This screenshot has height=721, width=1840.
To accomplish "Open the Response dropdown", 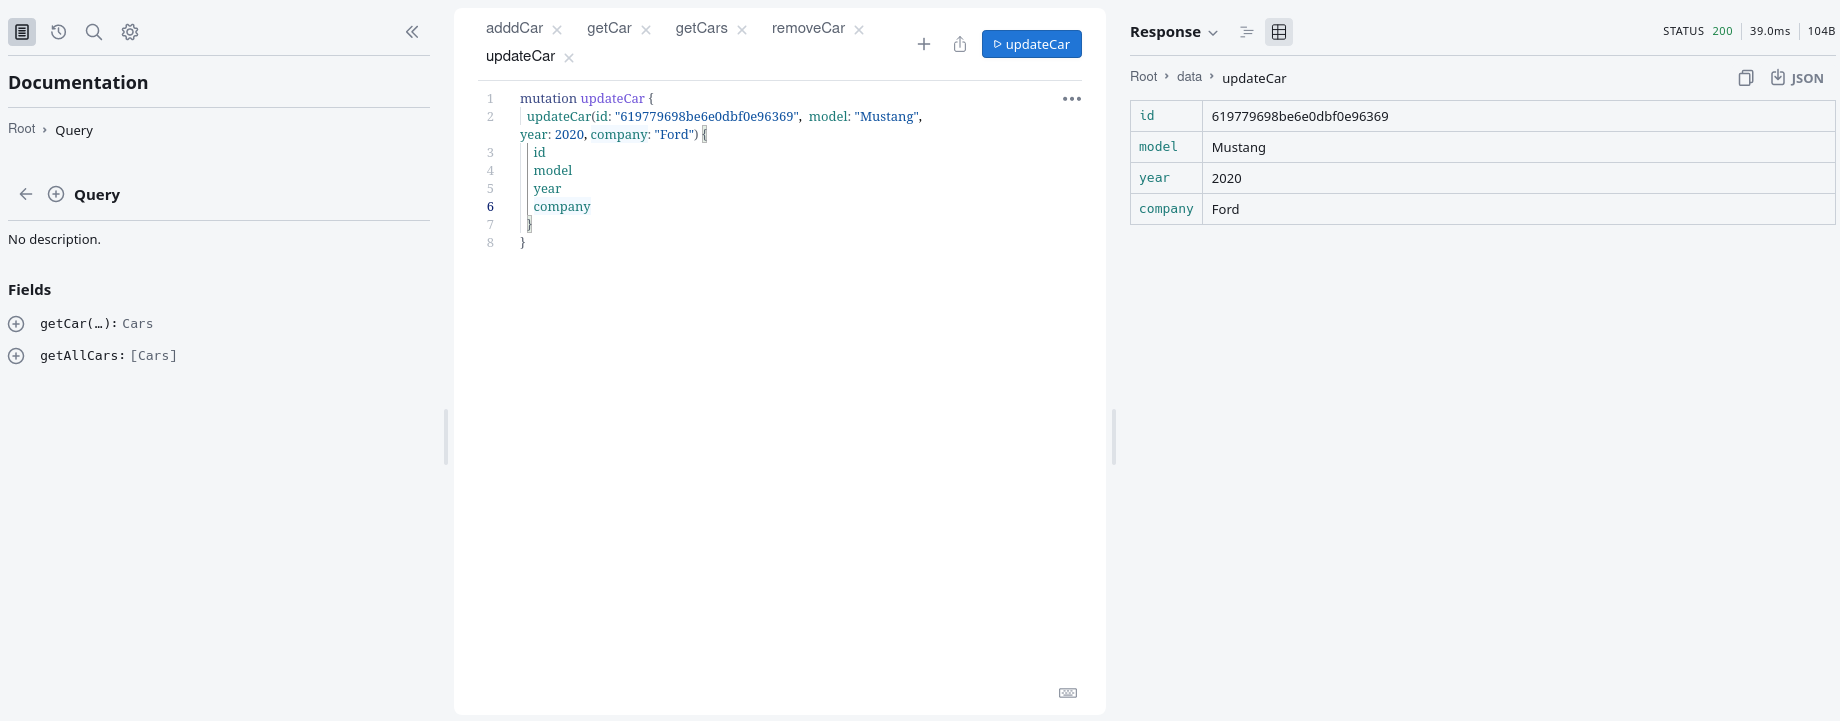I will pos(1174,32).
